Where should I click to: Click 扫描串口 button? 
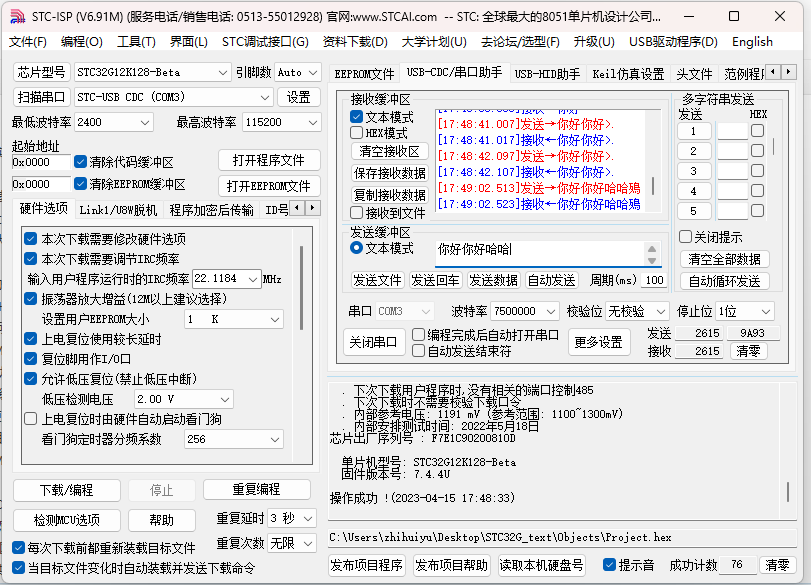41,97
